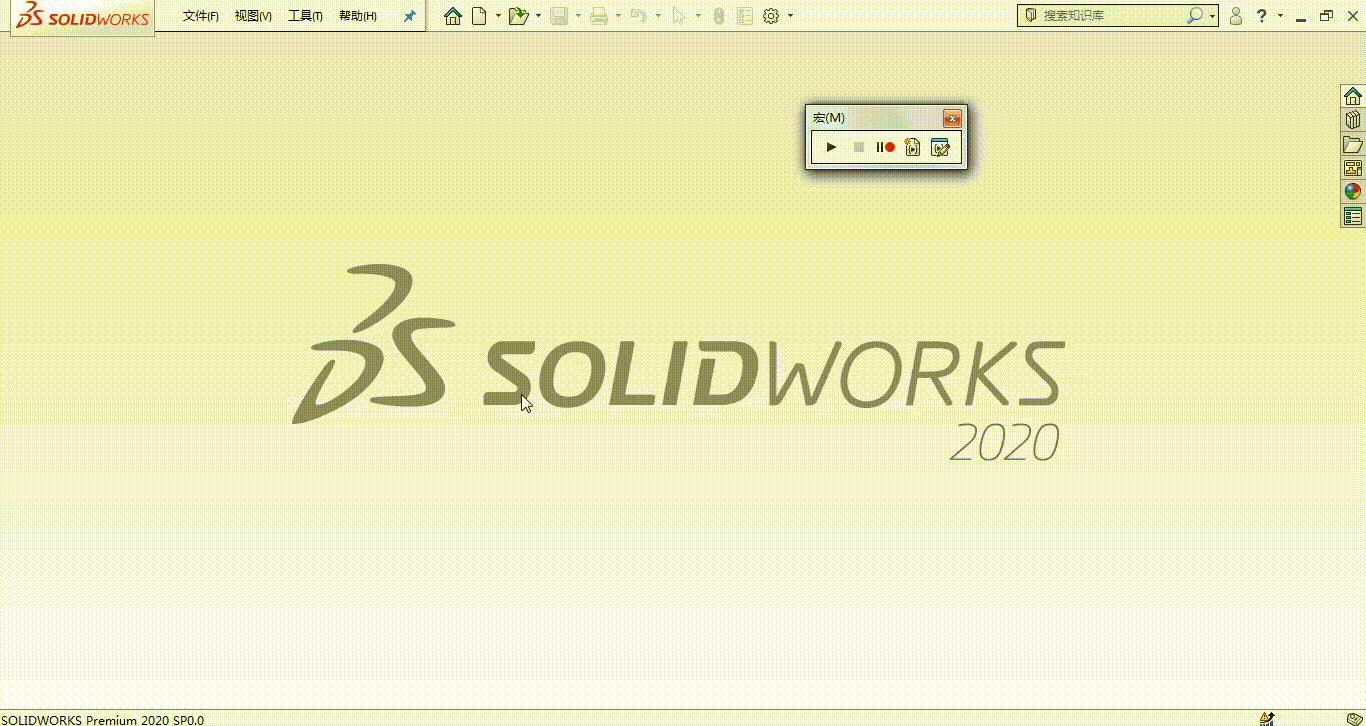
Task: Expand the Select tool dropdown arrow
Action: (x=698, y=16)
